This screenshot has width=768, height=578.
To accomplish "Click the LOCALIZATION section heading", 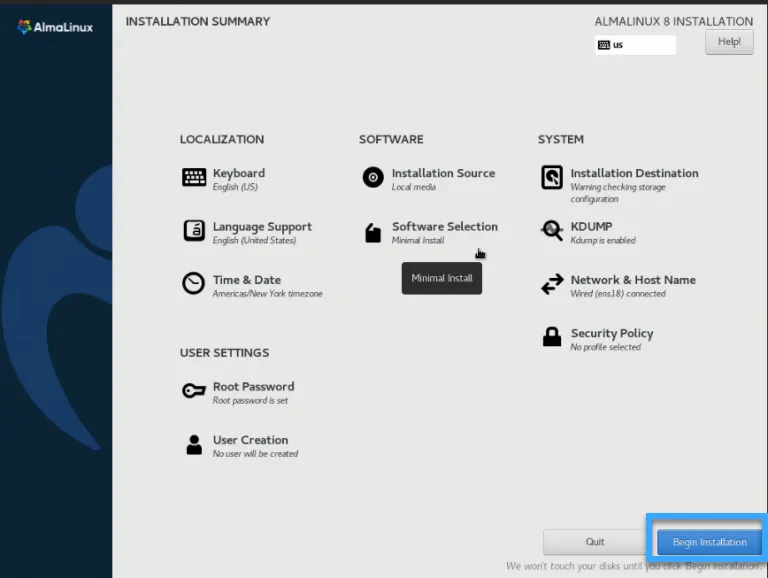I will coord(222,139).
